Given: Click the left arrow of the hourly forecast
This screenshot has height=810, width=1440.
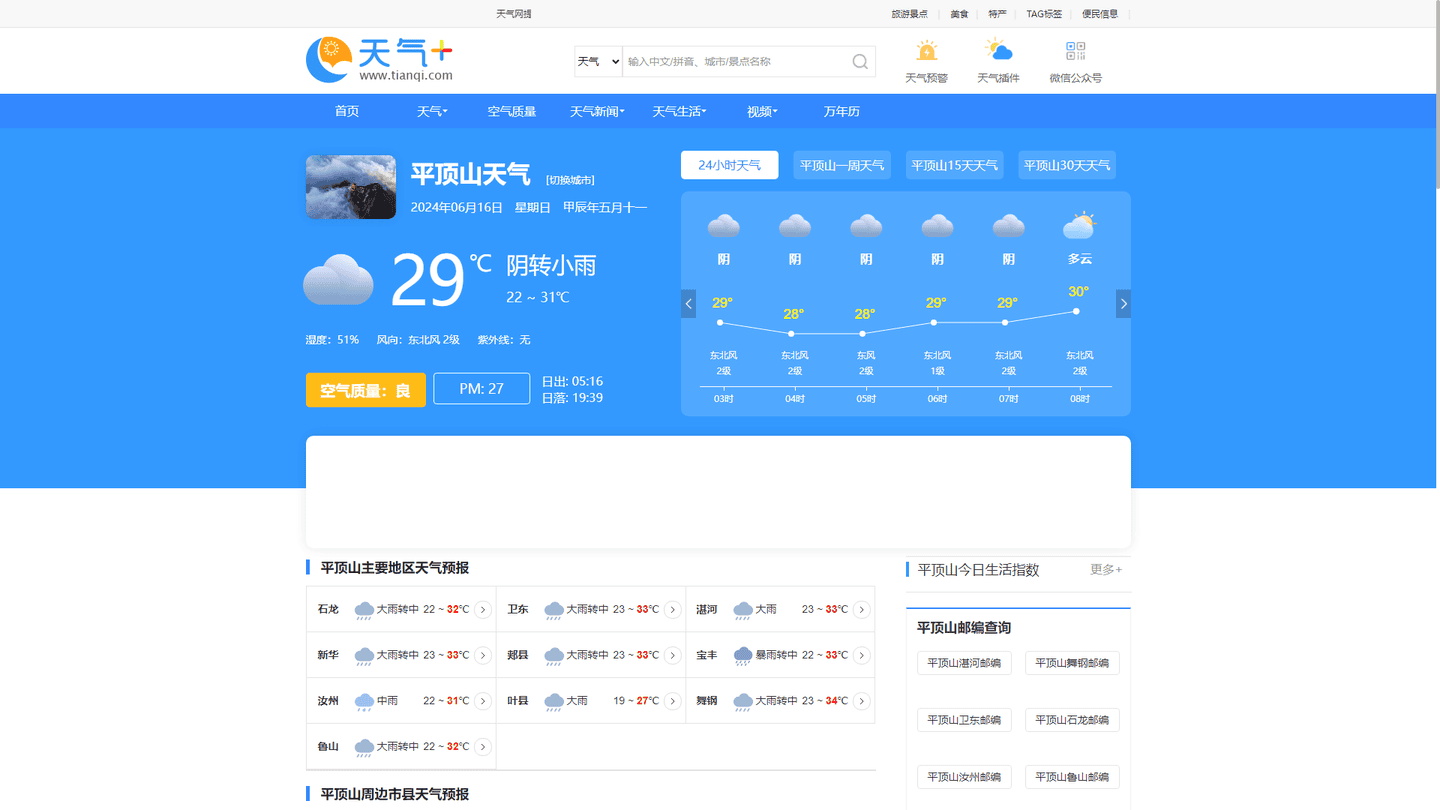Looking at the screenshot, I should [688, 304].
